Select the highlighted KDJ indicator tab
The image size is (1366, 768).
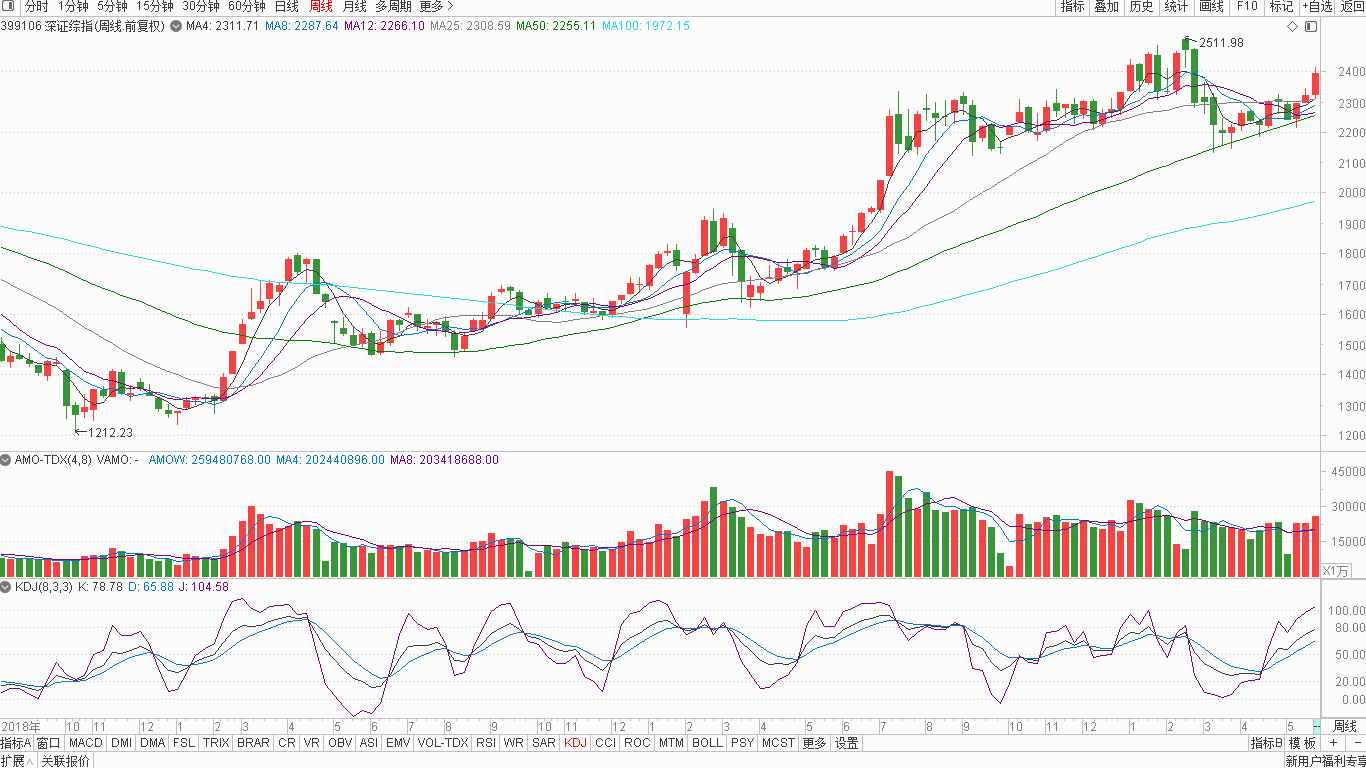tap(575, 743)
